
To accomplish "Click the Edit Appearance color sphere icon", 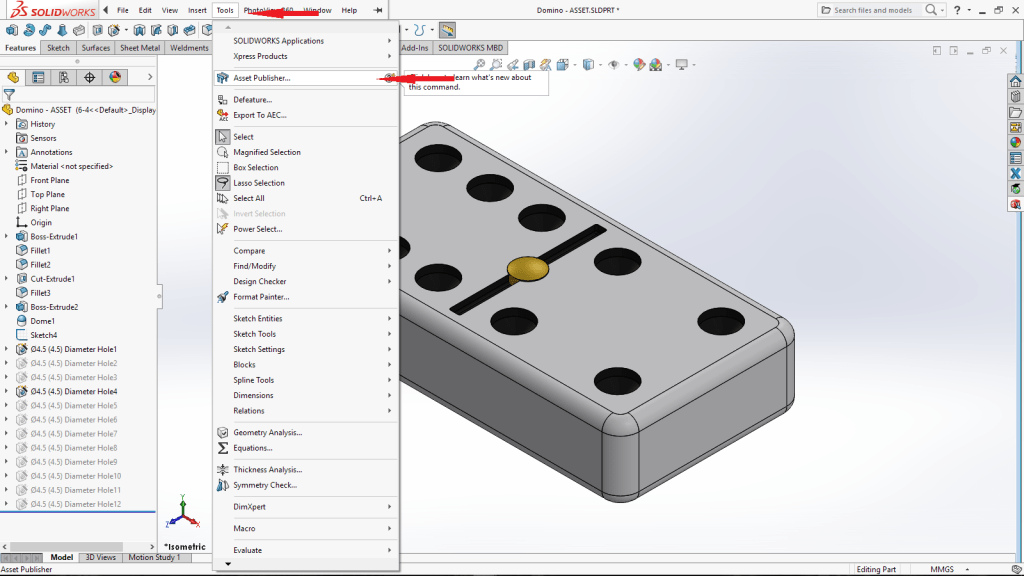I will (639, 65).
